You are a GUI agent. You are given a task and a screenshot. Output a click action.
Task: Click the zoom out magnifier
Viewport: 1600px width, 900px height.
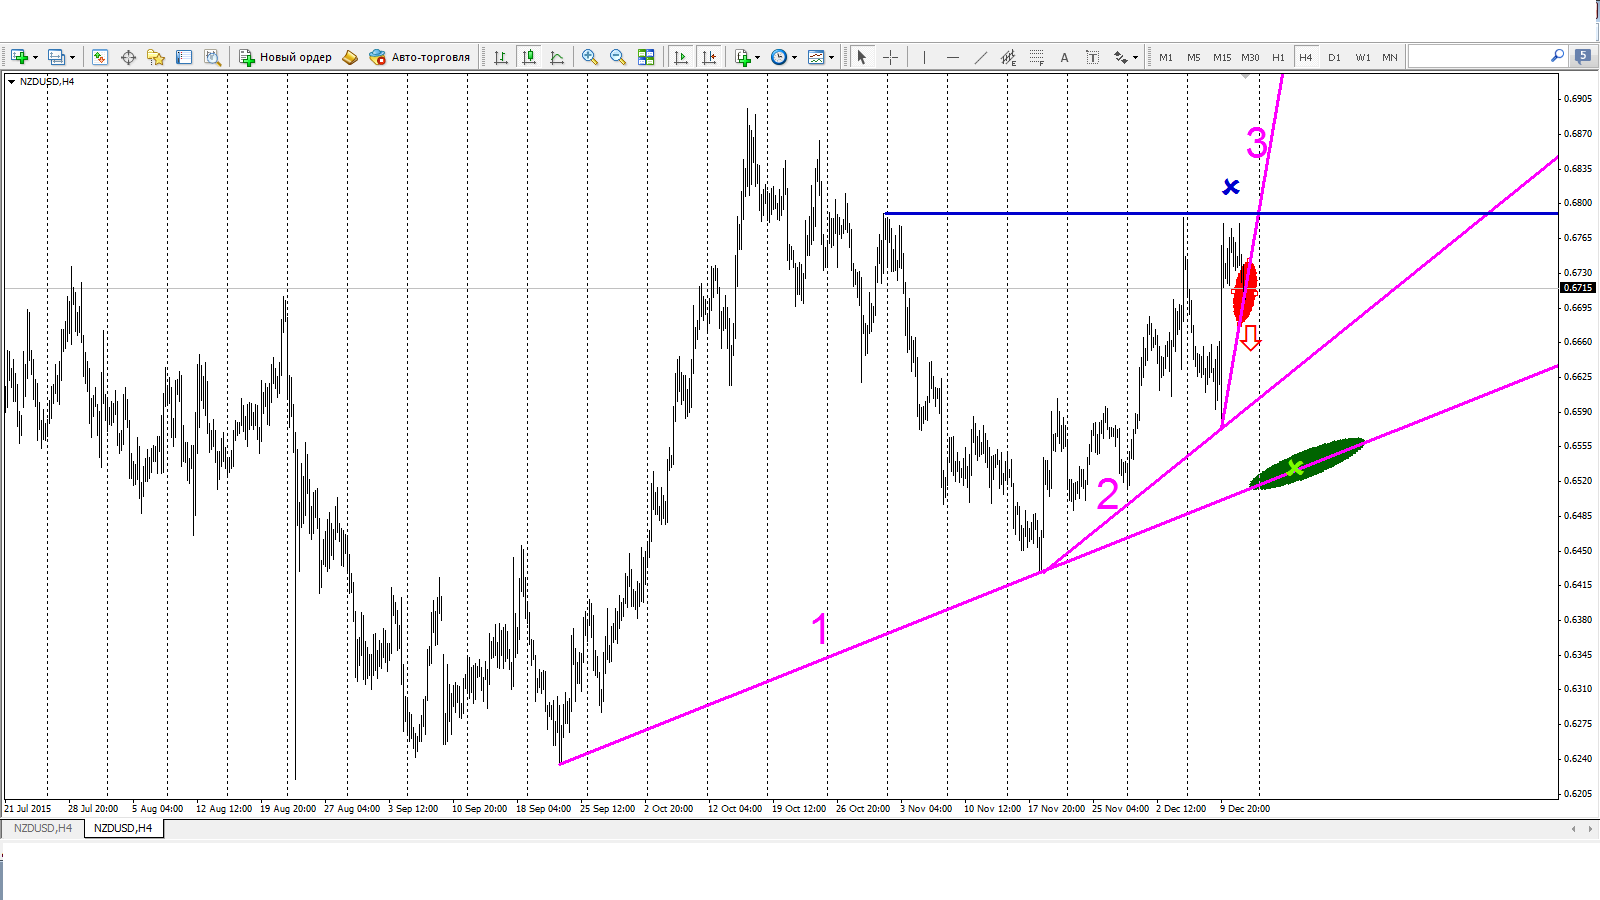pos(618,57)
